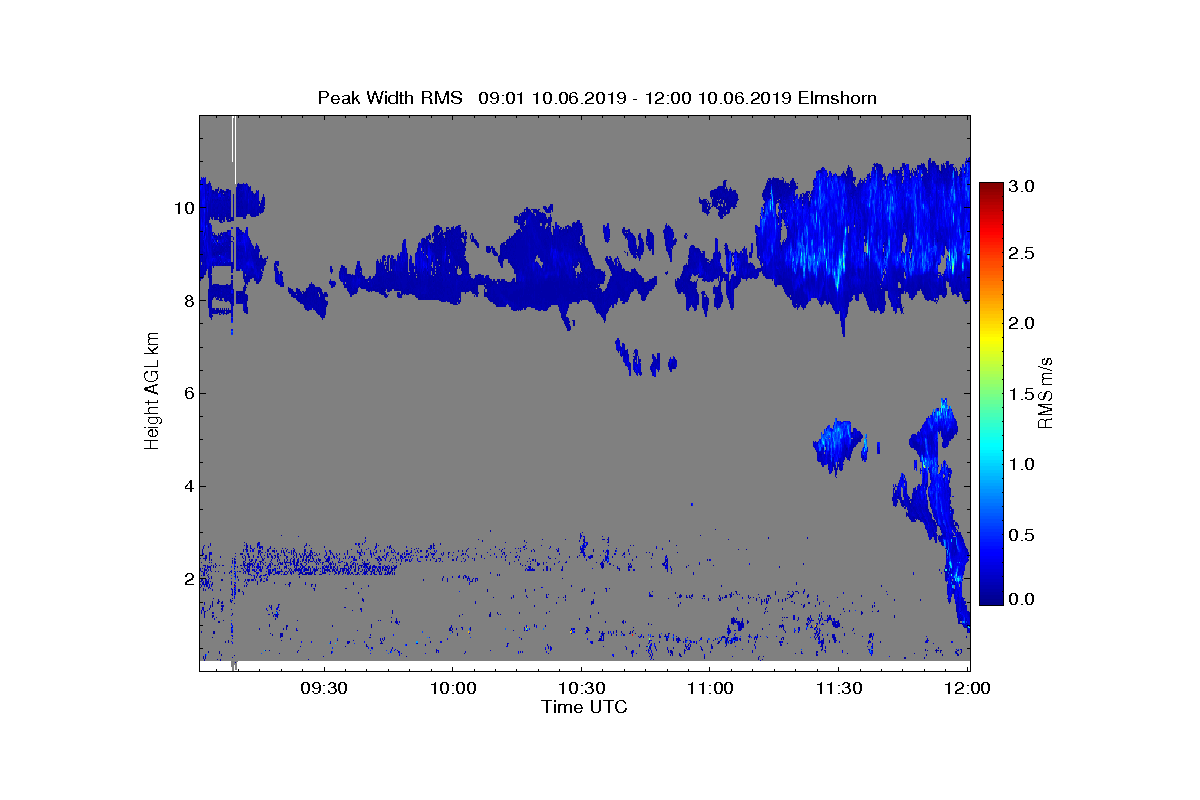
Task: Click the 11:00 time tick label
Action: click(x=709, y=689)
